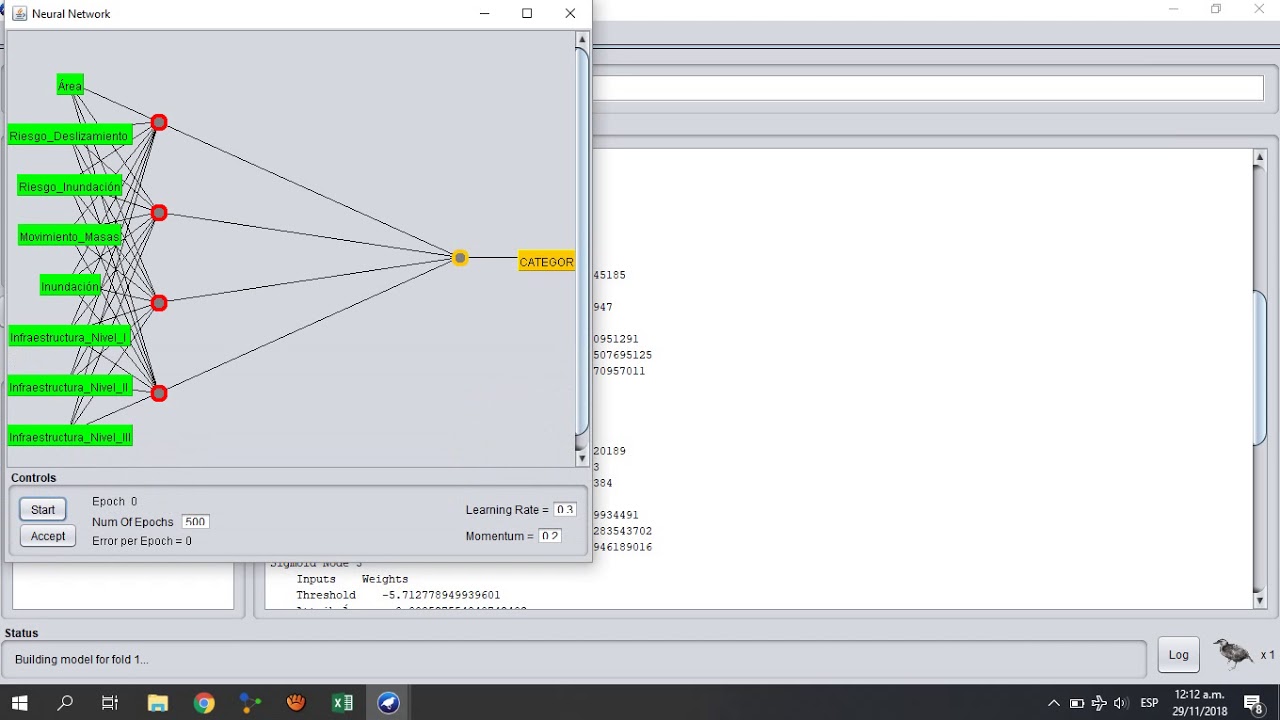Screen dimensions: 1280x720
Task: Click the topmost red hidden node
Action: coord(159,123)
